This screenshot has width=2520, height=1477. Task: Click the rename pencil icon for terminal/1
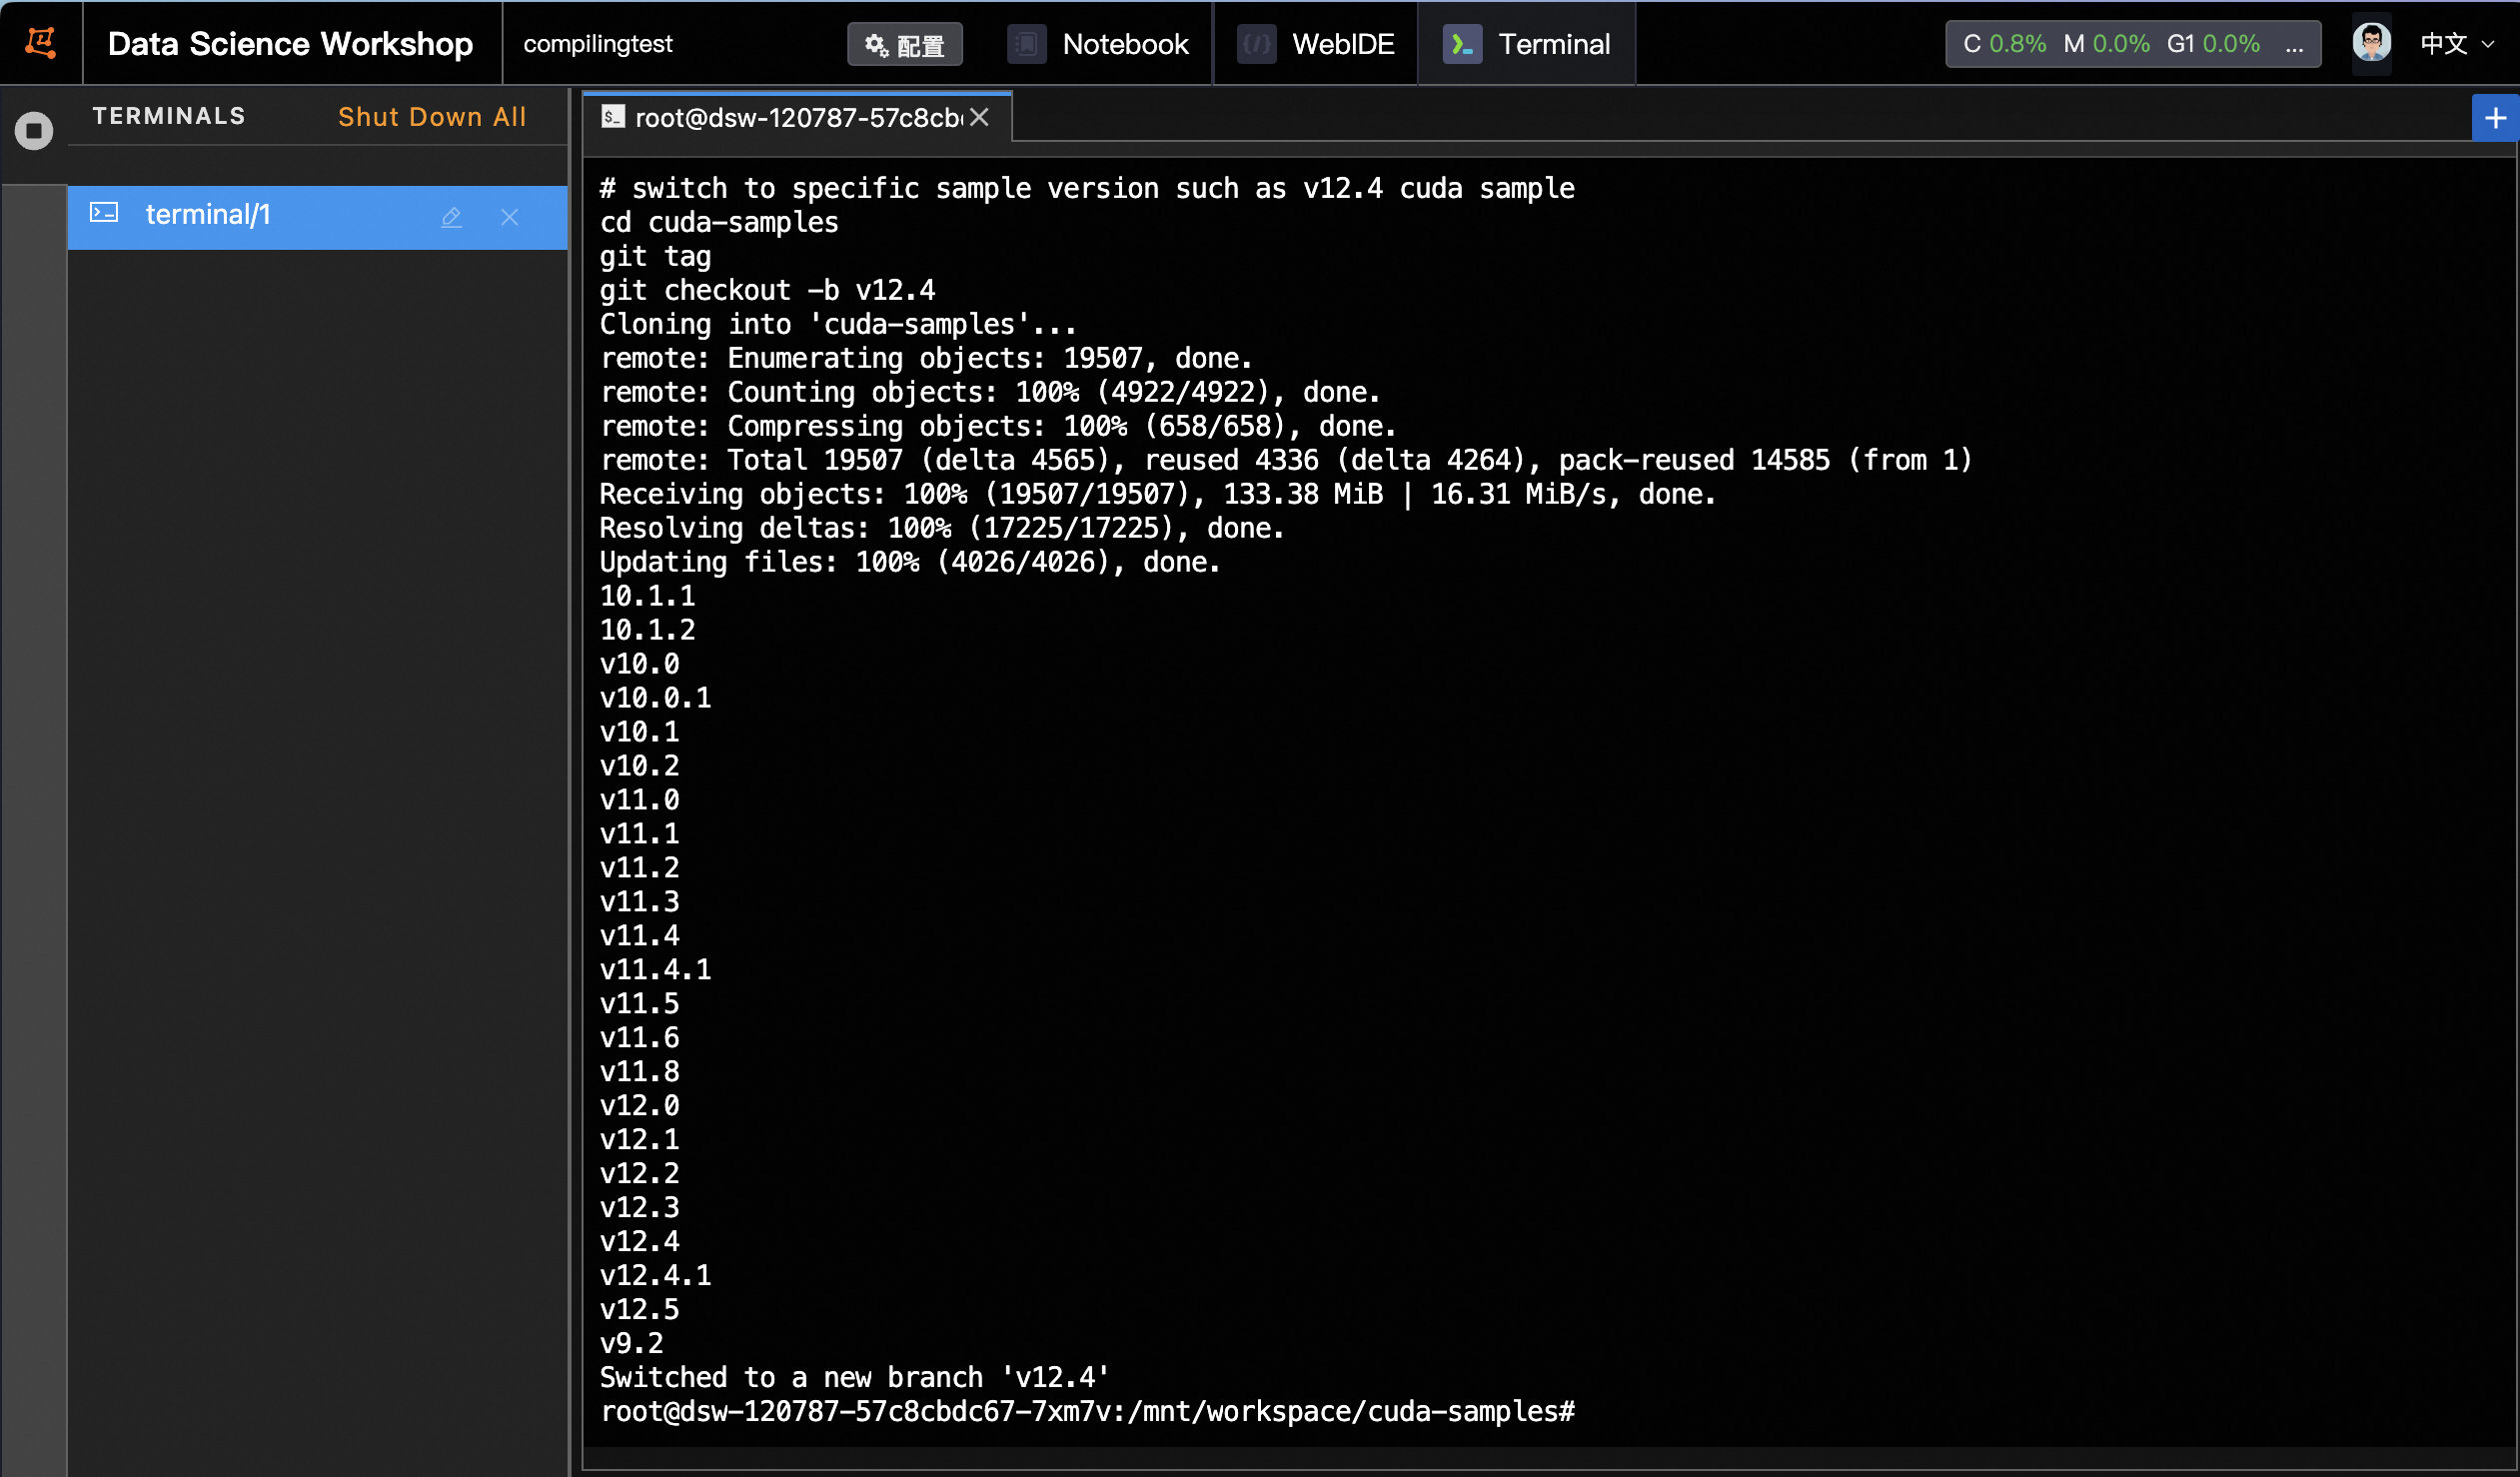[451, 217]
